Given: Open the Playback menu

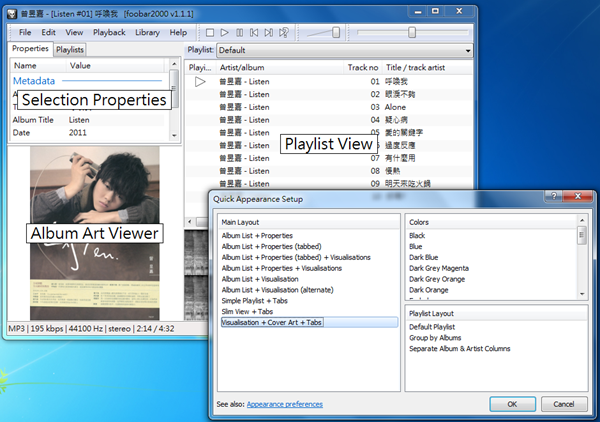Looking at the screenshot, I should pos(109,33).
